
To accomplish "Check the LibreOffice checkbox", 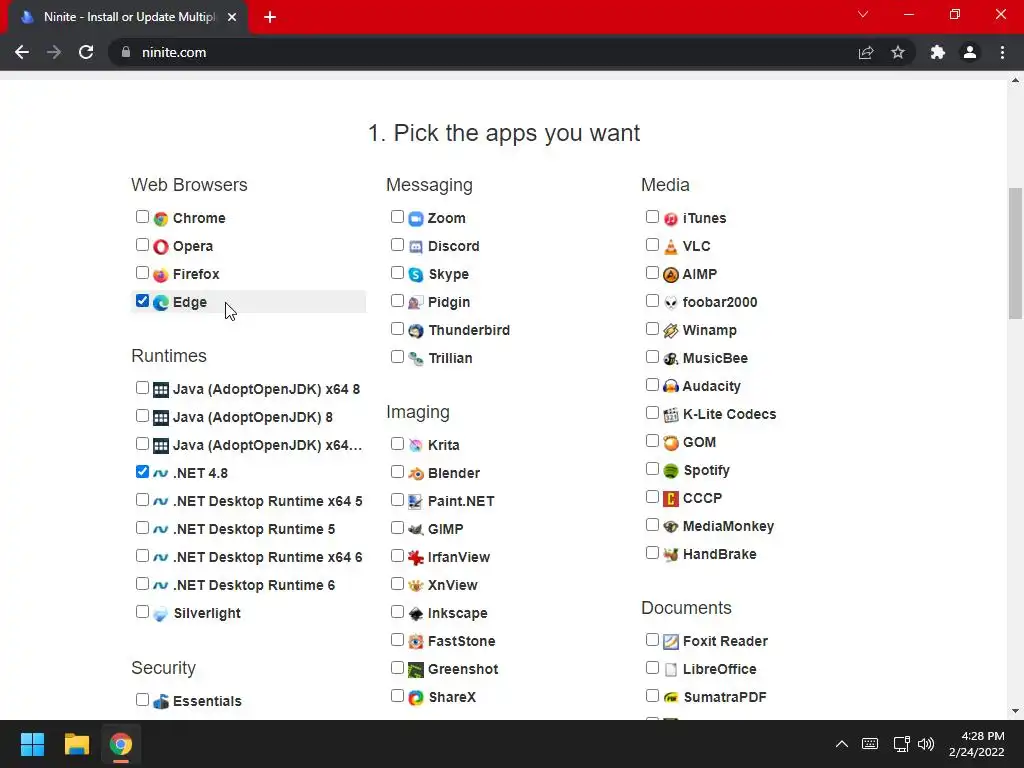I will pyautogui.click(x=652, y=667).
